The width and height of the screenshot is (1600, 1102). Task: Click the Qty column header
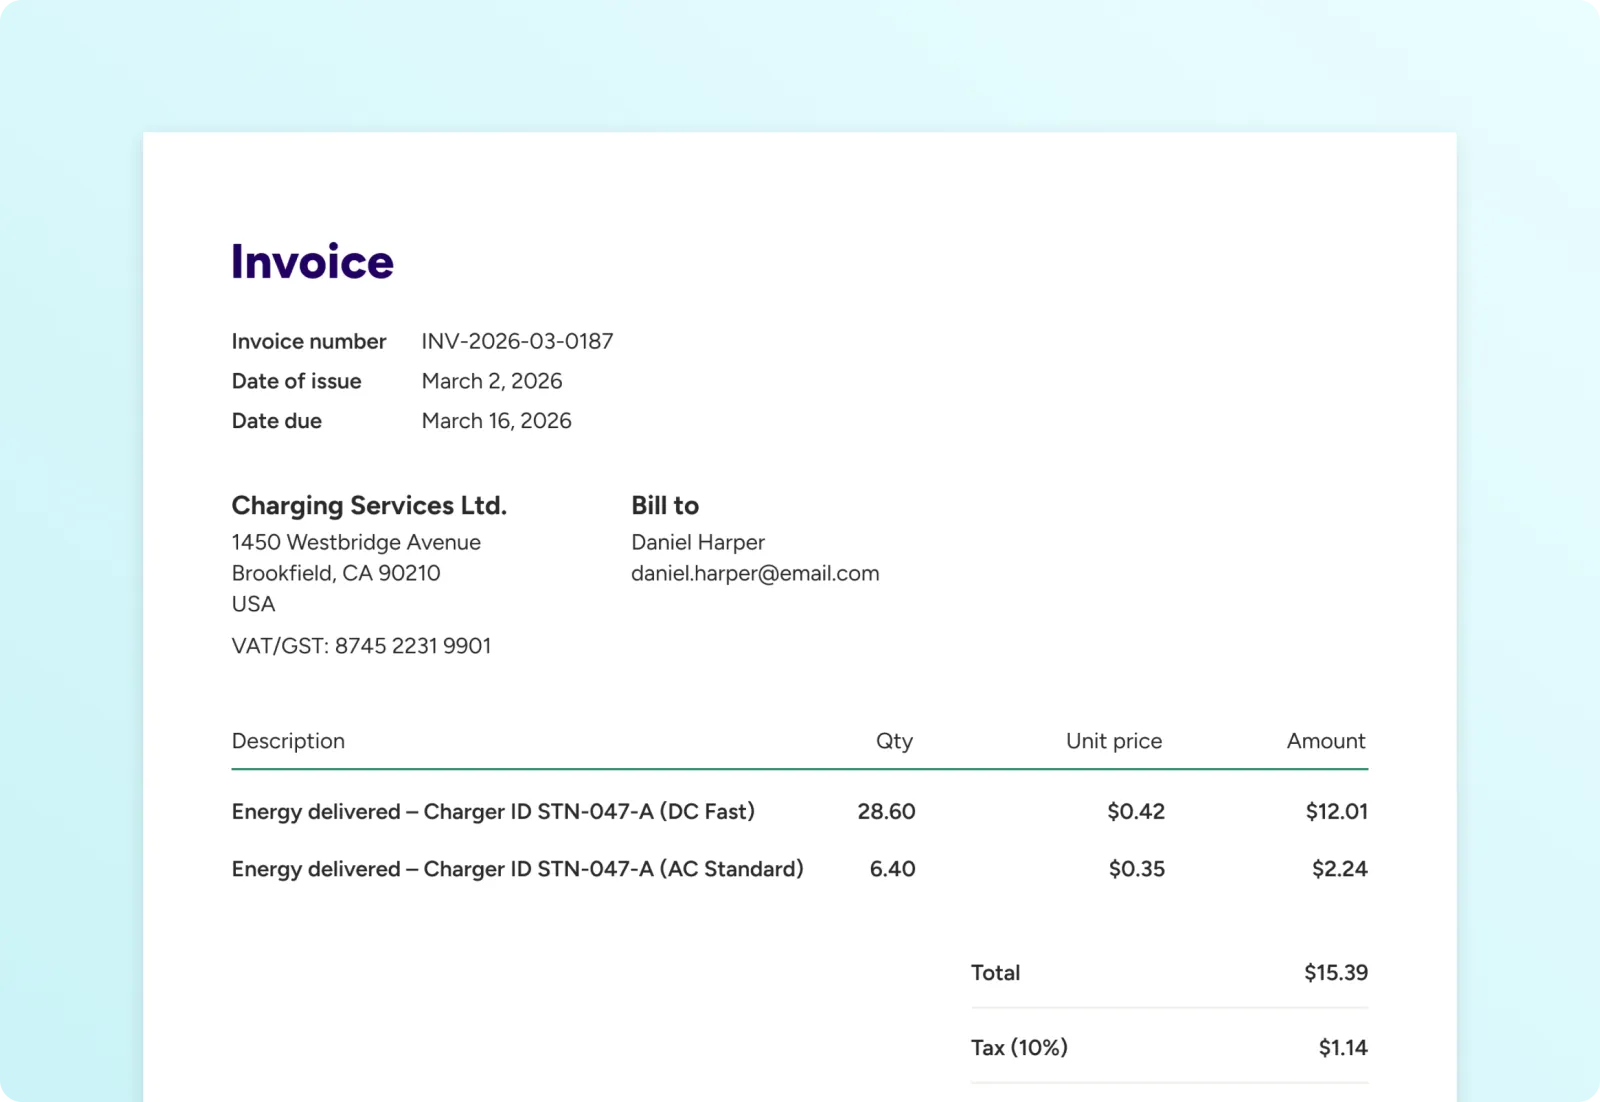coord(894,741)
